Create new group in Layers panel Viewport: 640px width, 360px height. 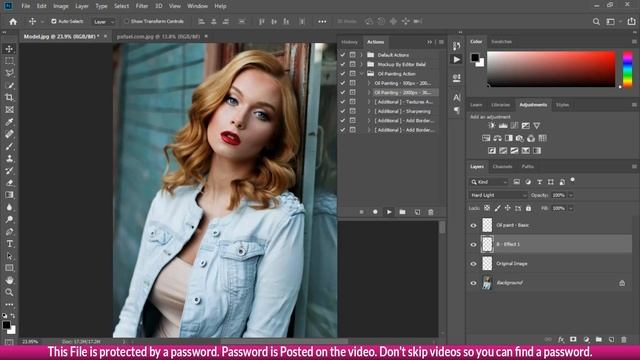coord(599,339)
